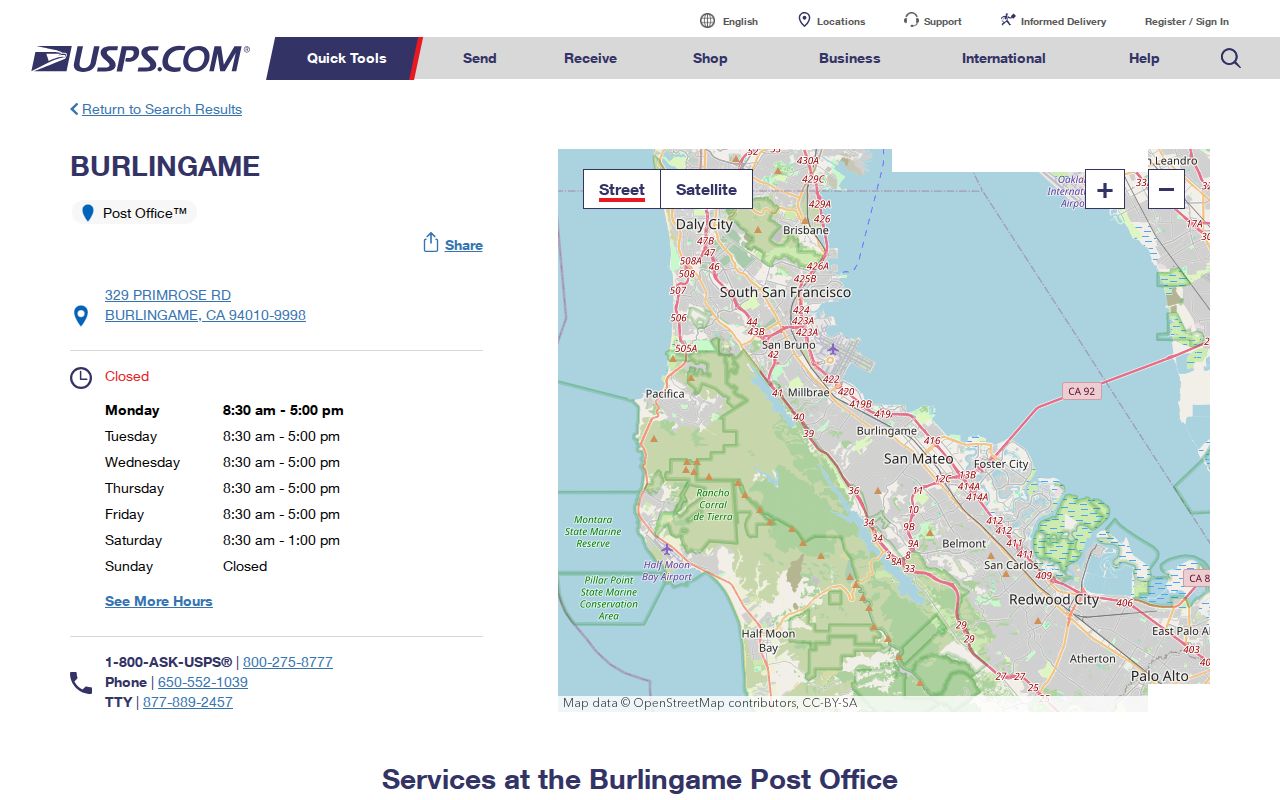Viewport: 1280px width, 800px height.
Task: Open the search magnifier icon
Action: [1231, 58]
